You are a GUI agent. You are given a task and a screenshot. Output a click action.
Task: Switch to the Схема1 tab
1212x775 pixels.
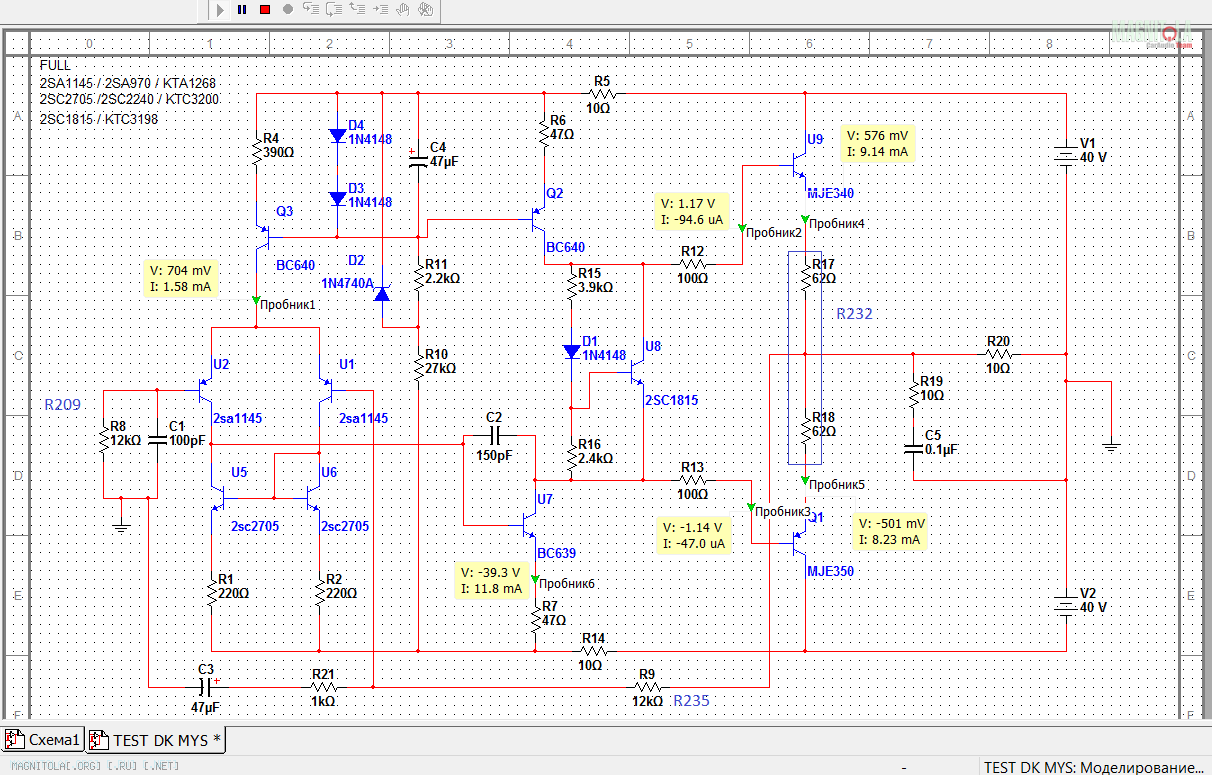tap(44, 740)
